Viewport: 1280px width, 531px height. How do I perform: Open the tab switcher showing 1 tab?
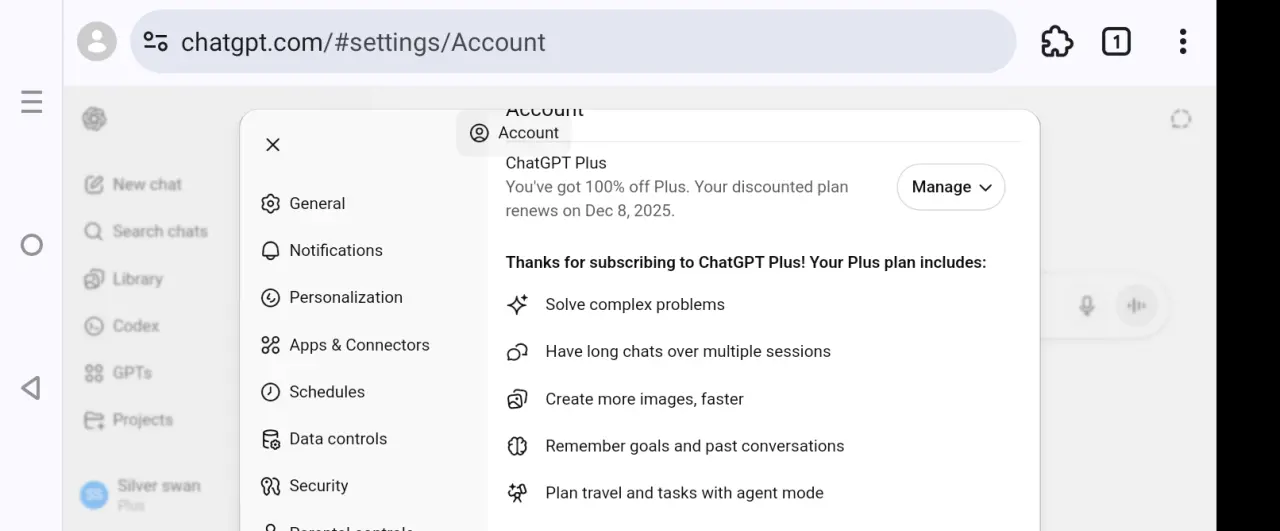click(x=1116, y=42)
